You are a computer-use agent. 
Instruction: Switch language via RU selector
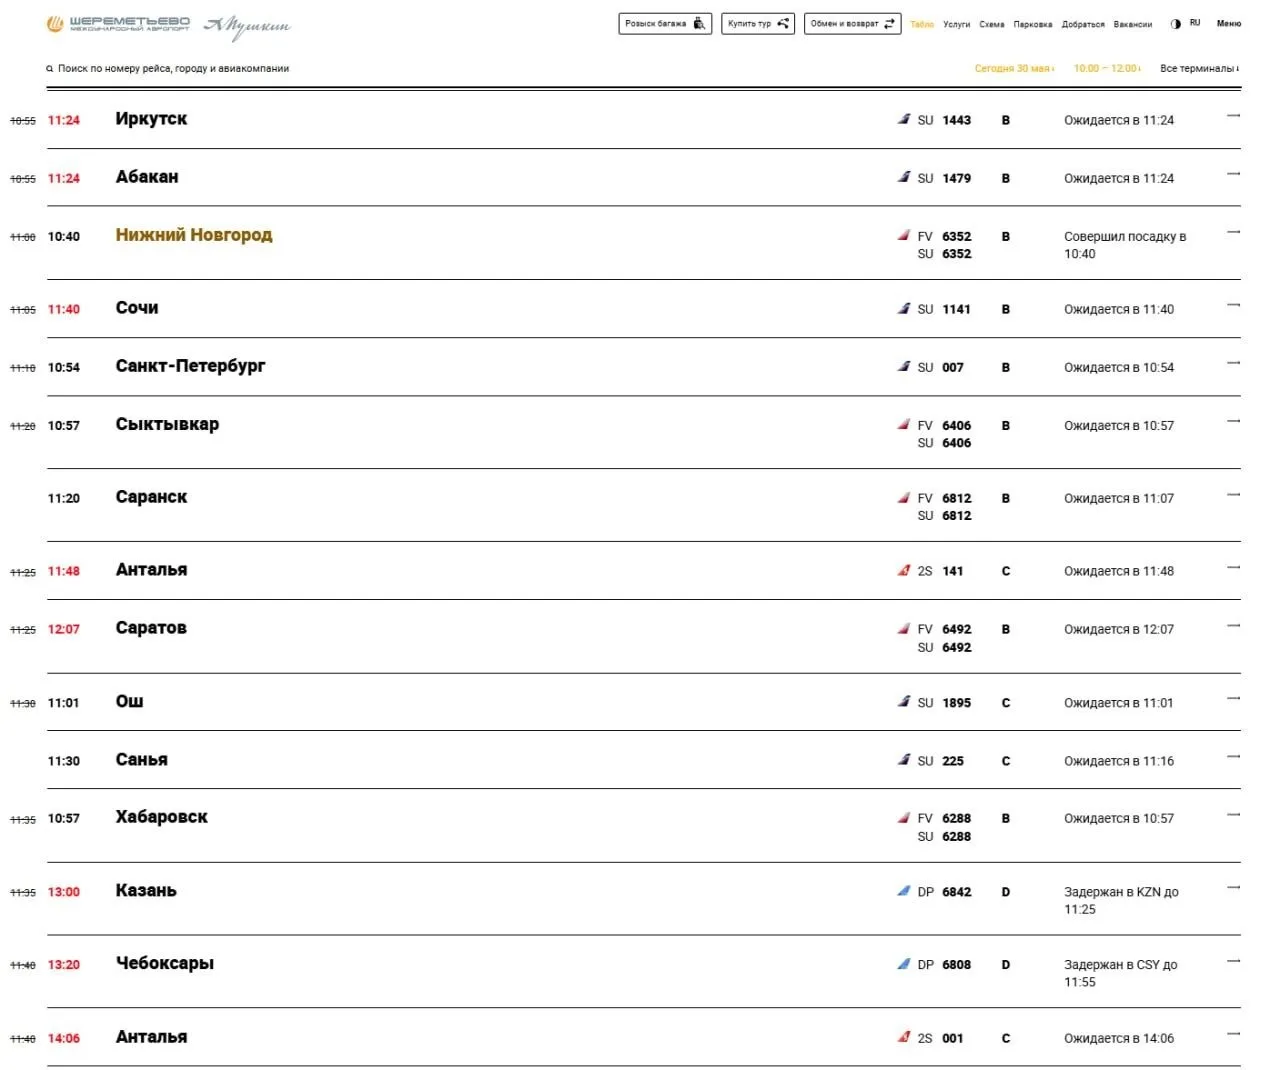click(1195, 23)
